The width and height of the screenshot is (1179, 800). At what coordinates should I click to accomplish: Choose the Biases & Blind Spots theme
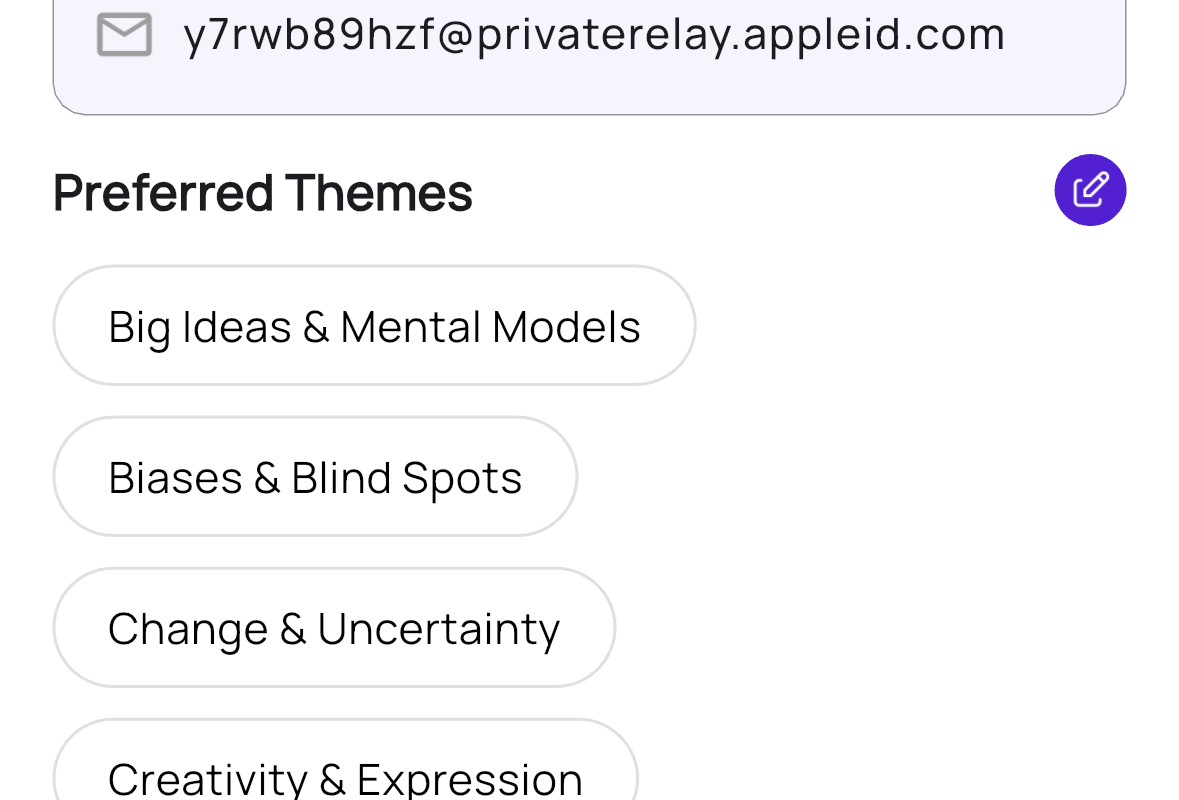click(315, 477)
